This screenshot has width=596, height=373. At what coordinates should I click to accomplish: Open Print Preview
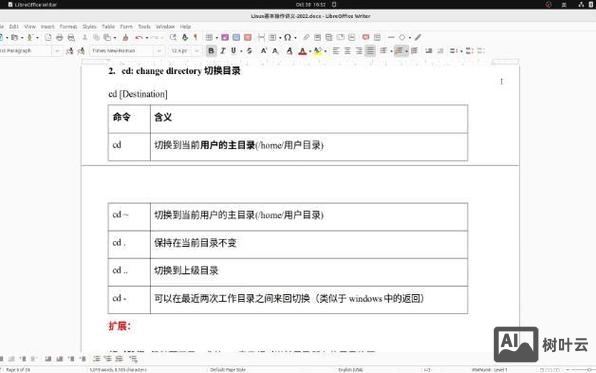71,37
